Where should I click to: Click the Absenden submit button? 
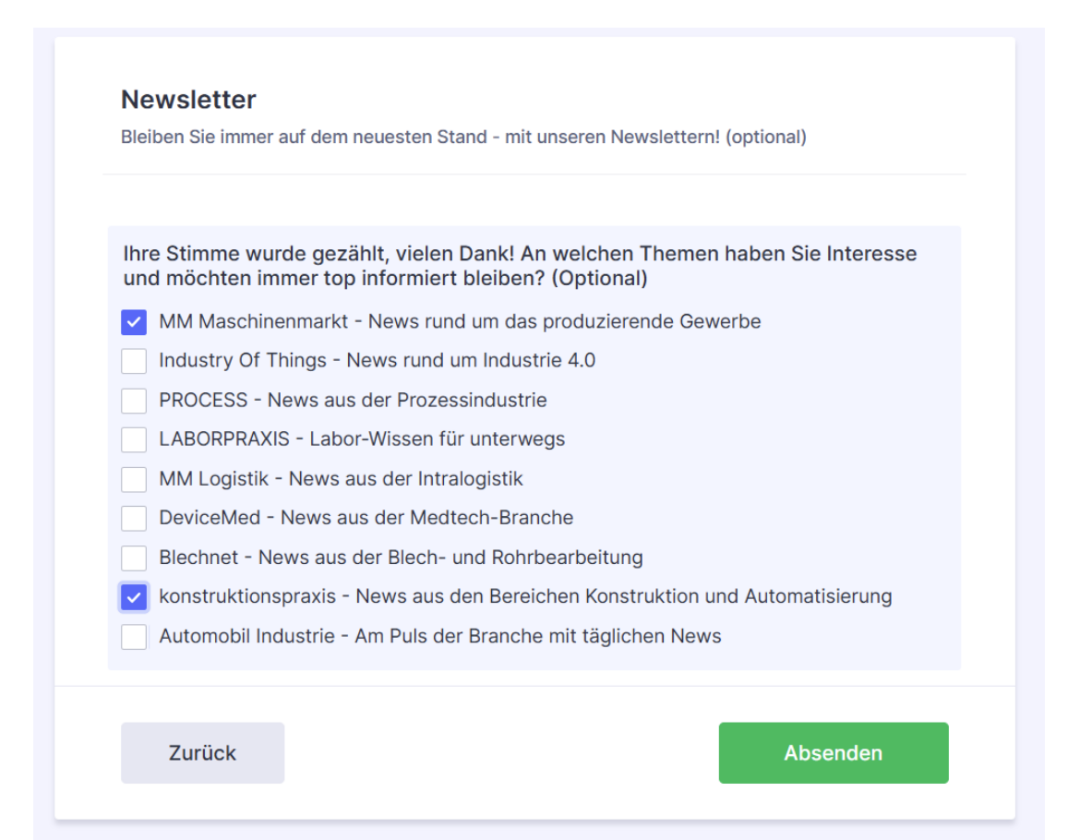coord(833,753)
